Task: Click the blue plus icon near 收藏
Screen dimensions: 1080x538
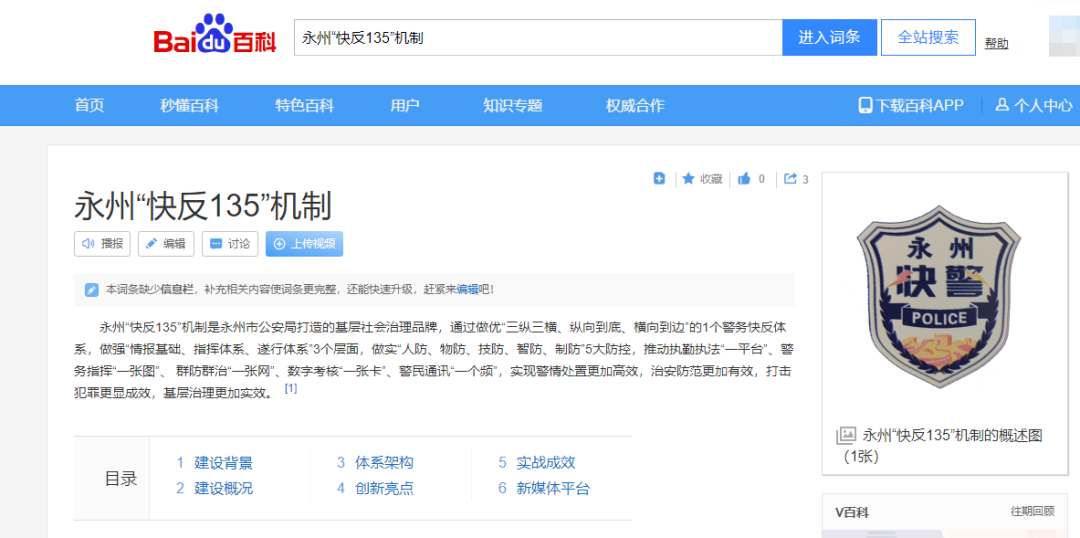Action: 659,179
